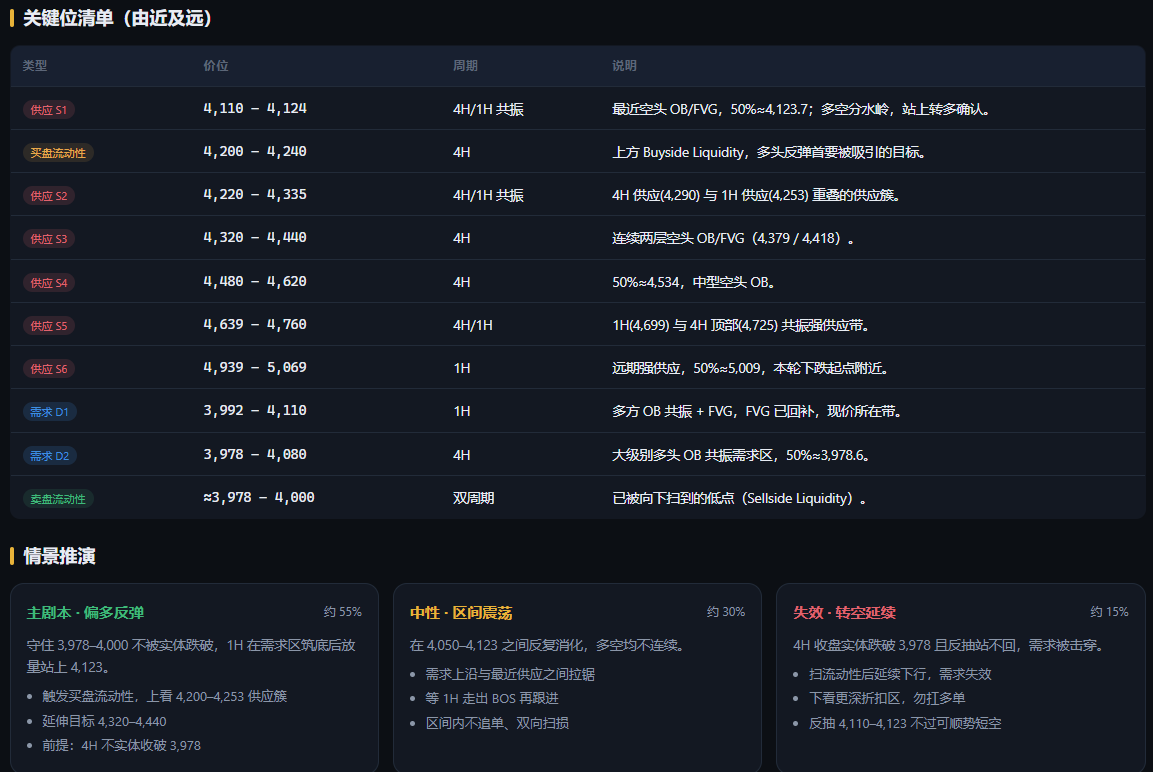1153x772 pixels.
Task: Click the price range 4,639 – 4,760
Action: (255, 324)
